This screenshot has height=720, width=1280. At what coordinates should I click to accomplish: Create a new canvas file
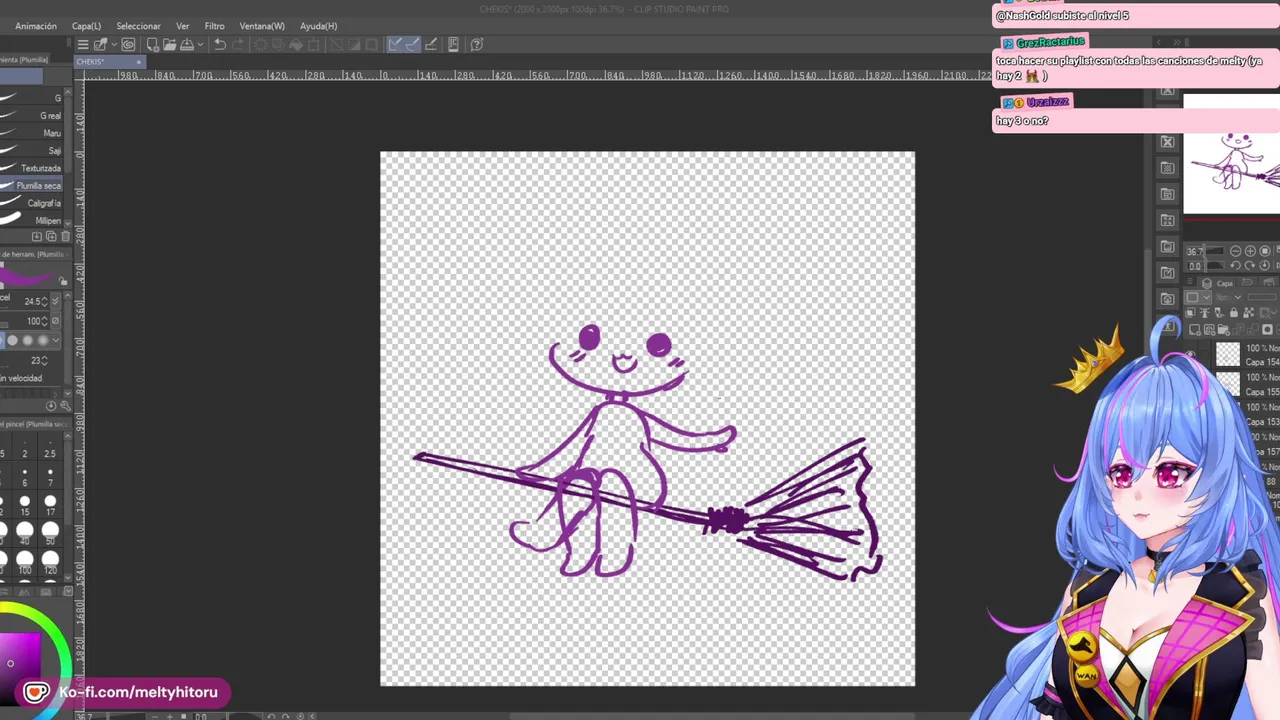(152, 44)
